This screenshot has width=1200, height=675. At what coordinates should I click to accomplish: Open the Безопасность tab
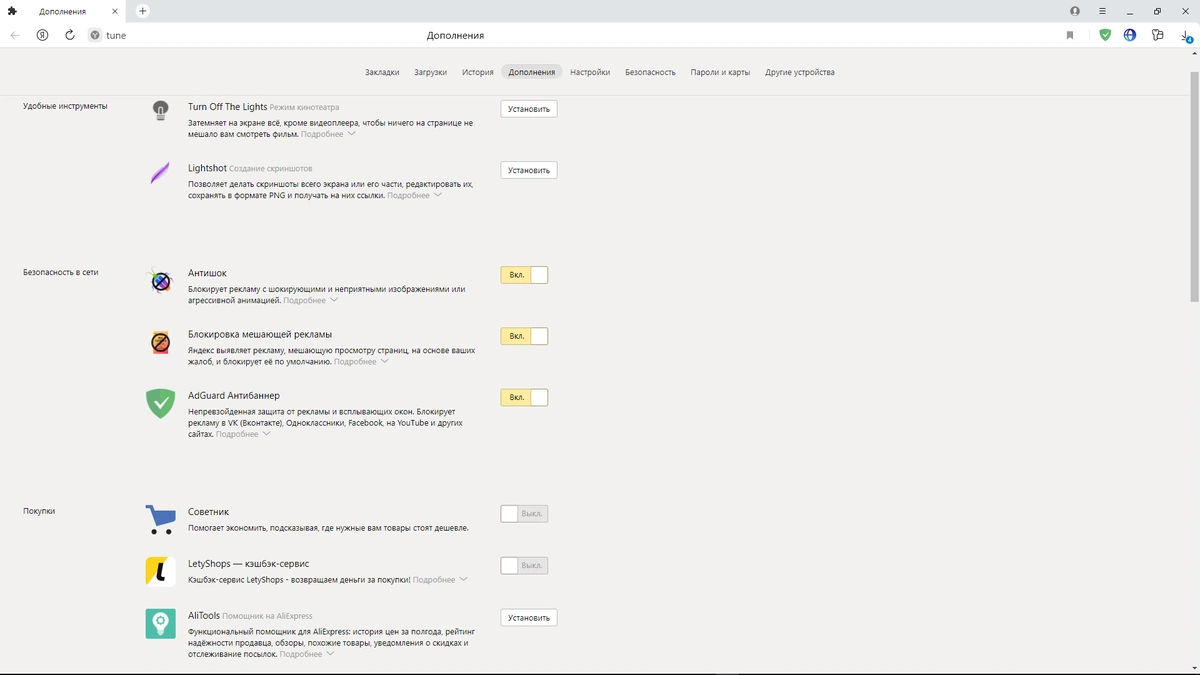pyautogui.click(x=650, y=72)
